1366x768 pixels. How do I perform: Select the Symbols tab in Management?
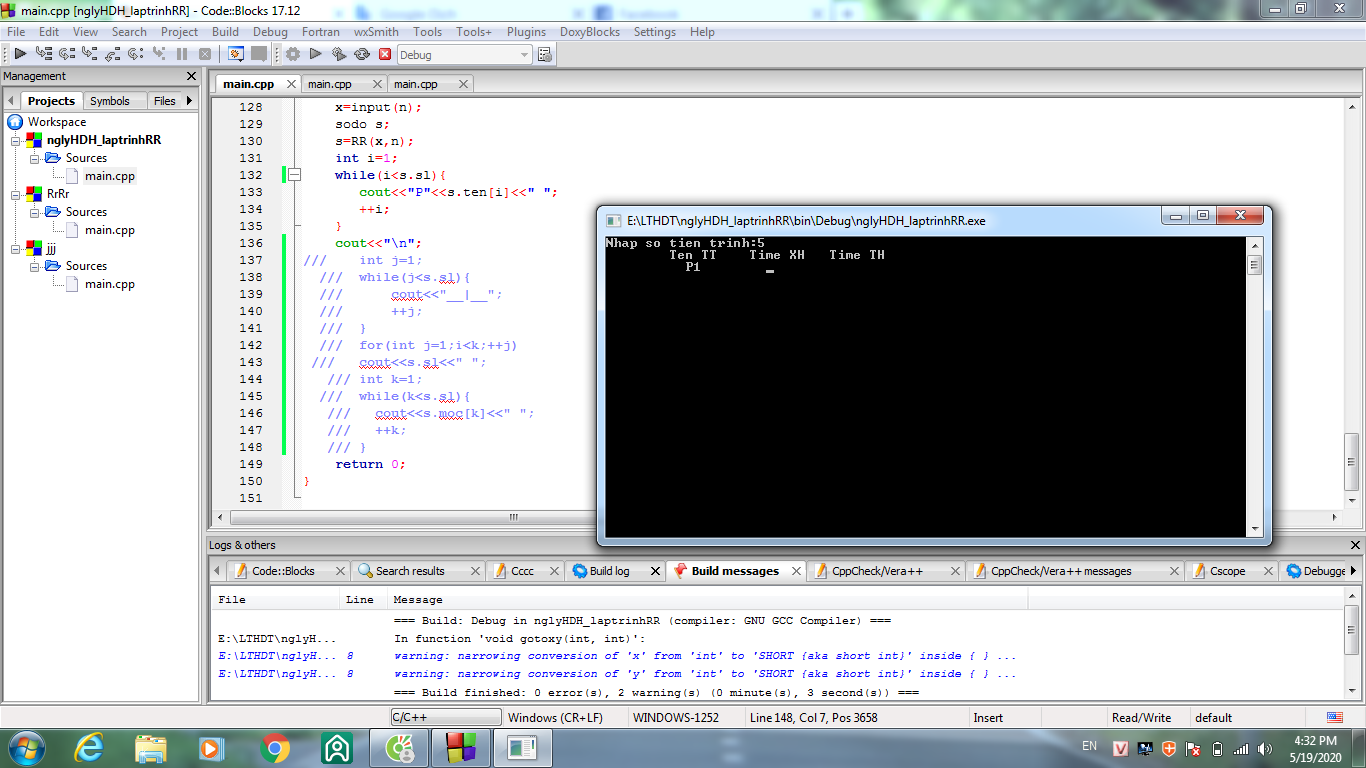109,101
